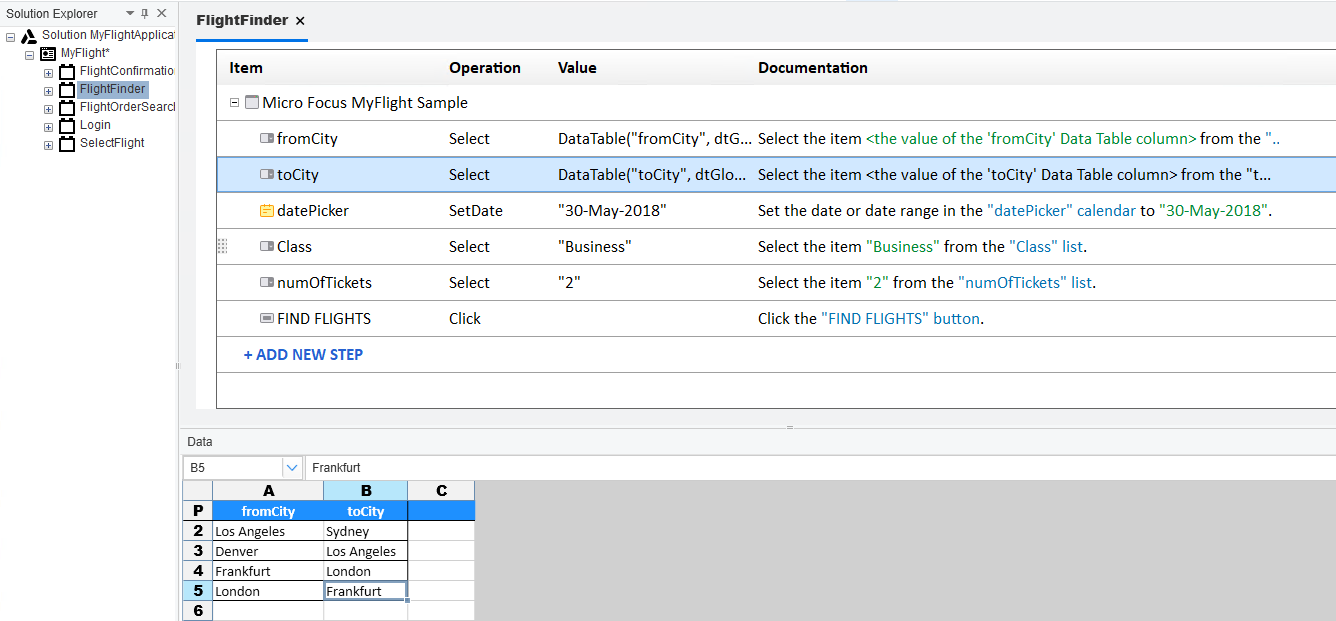Collapse the MyFlight test node

tap(30, 54)
